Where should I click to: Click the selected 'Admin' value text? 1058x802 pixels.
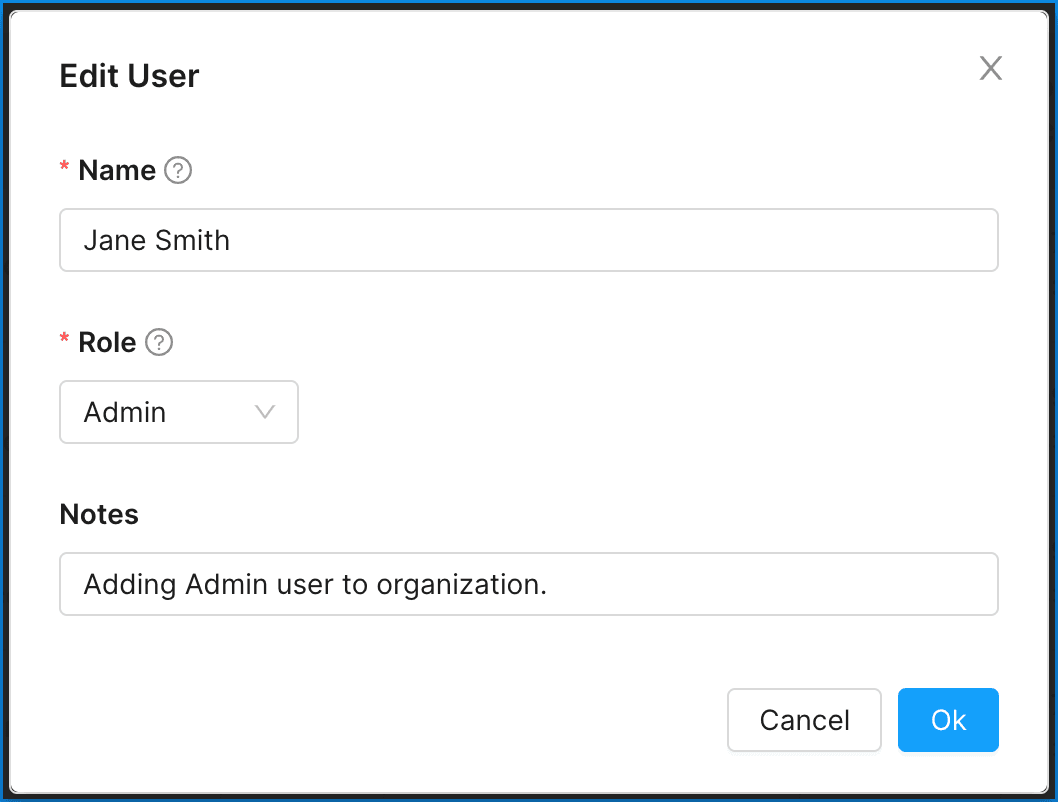click(x=125, y=413)
